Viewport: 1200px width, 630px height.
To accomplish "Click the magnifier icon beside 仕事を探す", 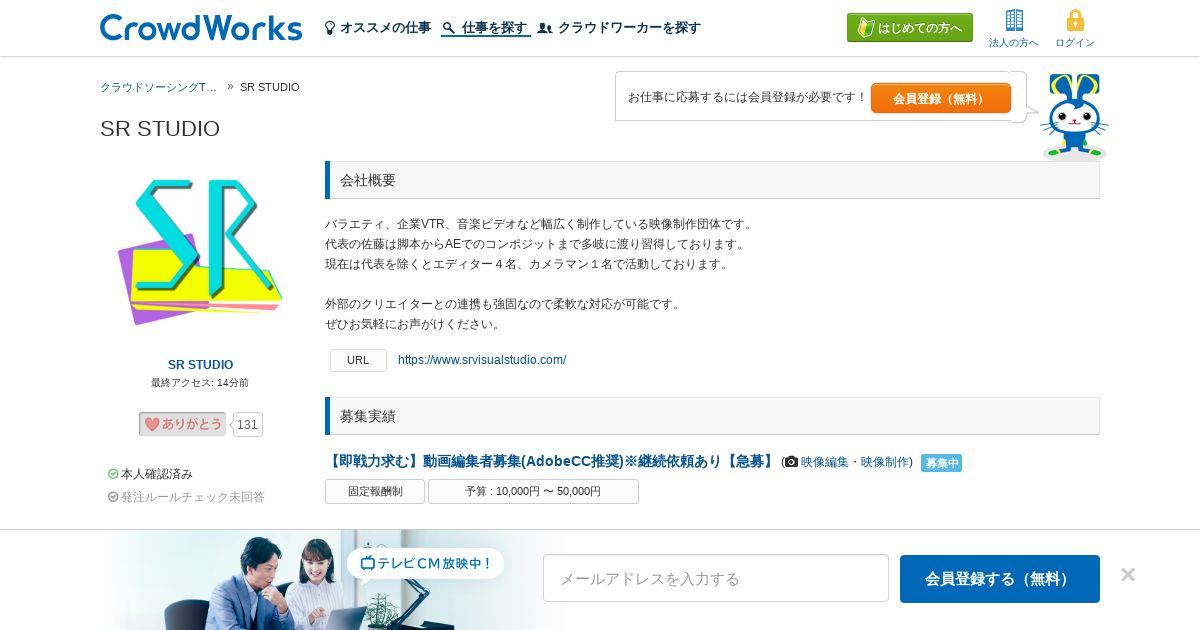I will pyautogui.click(x=448, y=28).
